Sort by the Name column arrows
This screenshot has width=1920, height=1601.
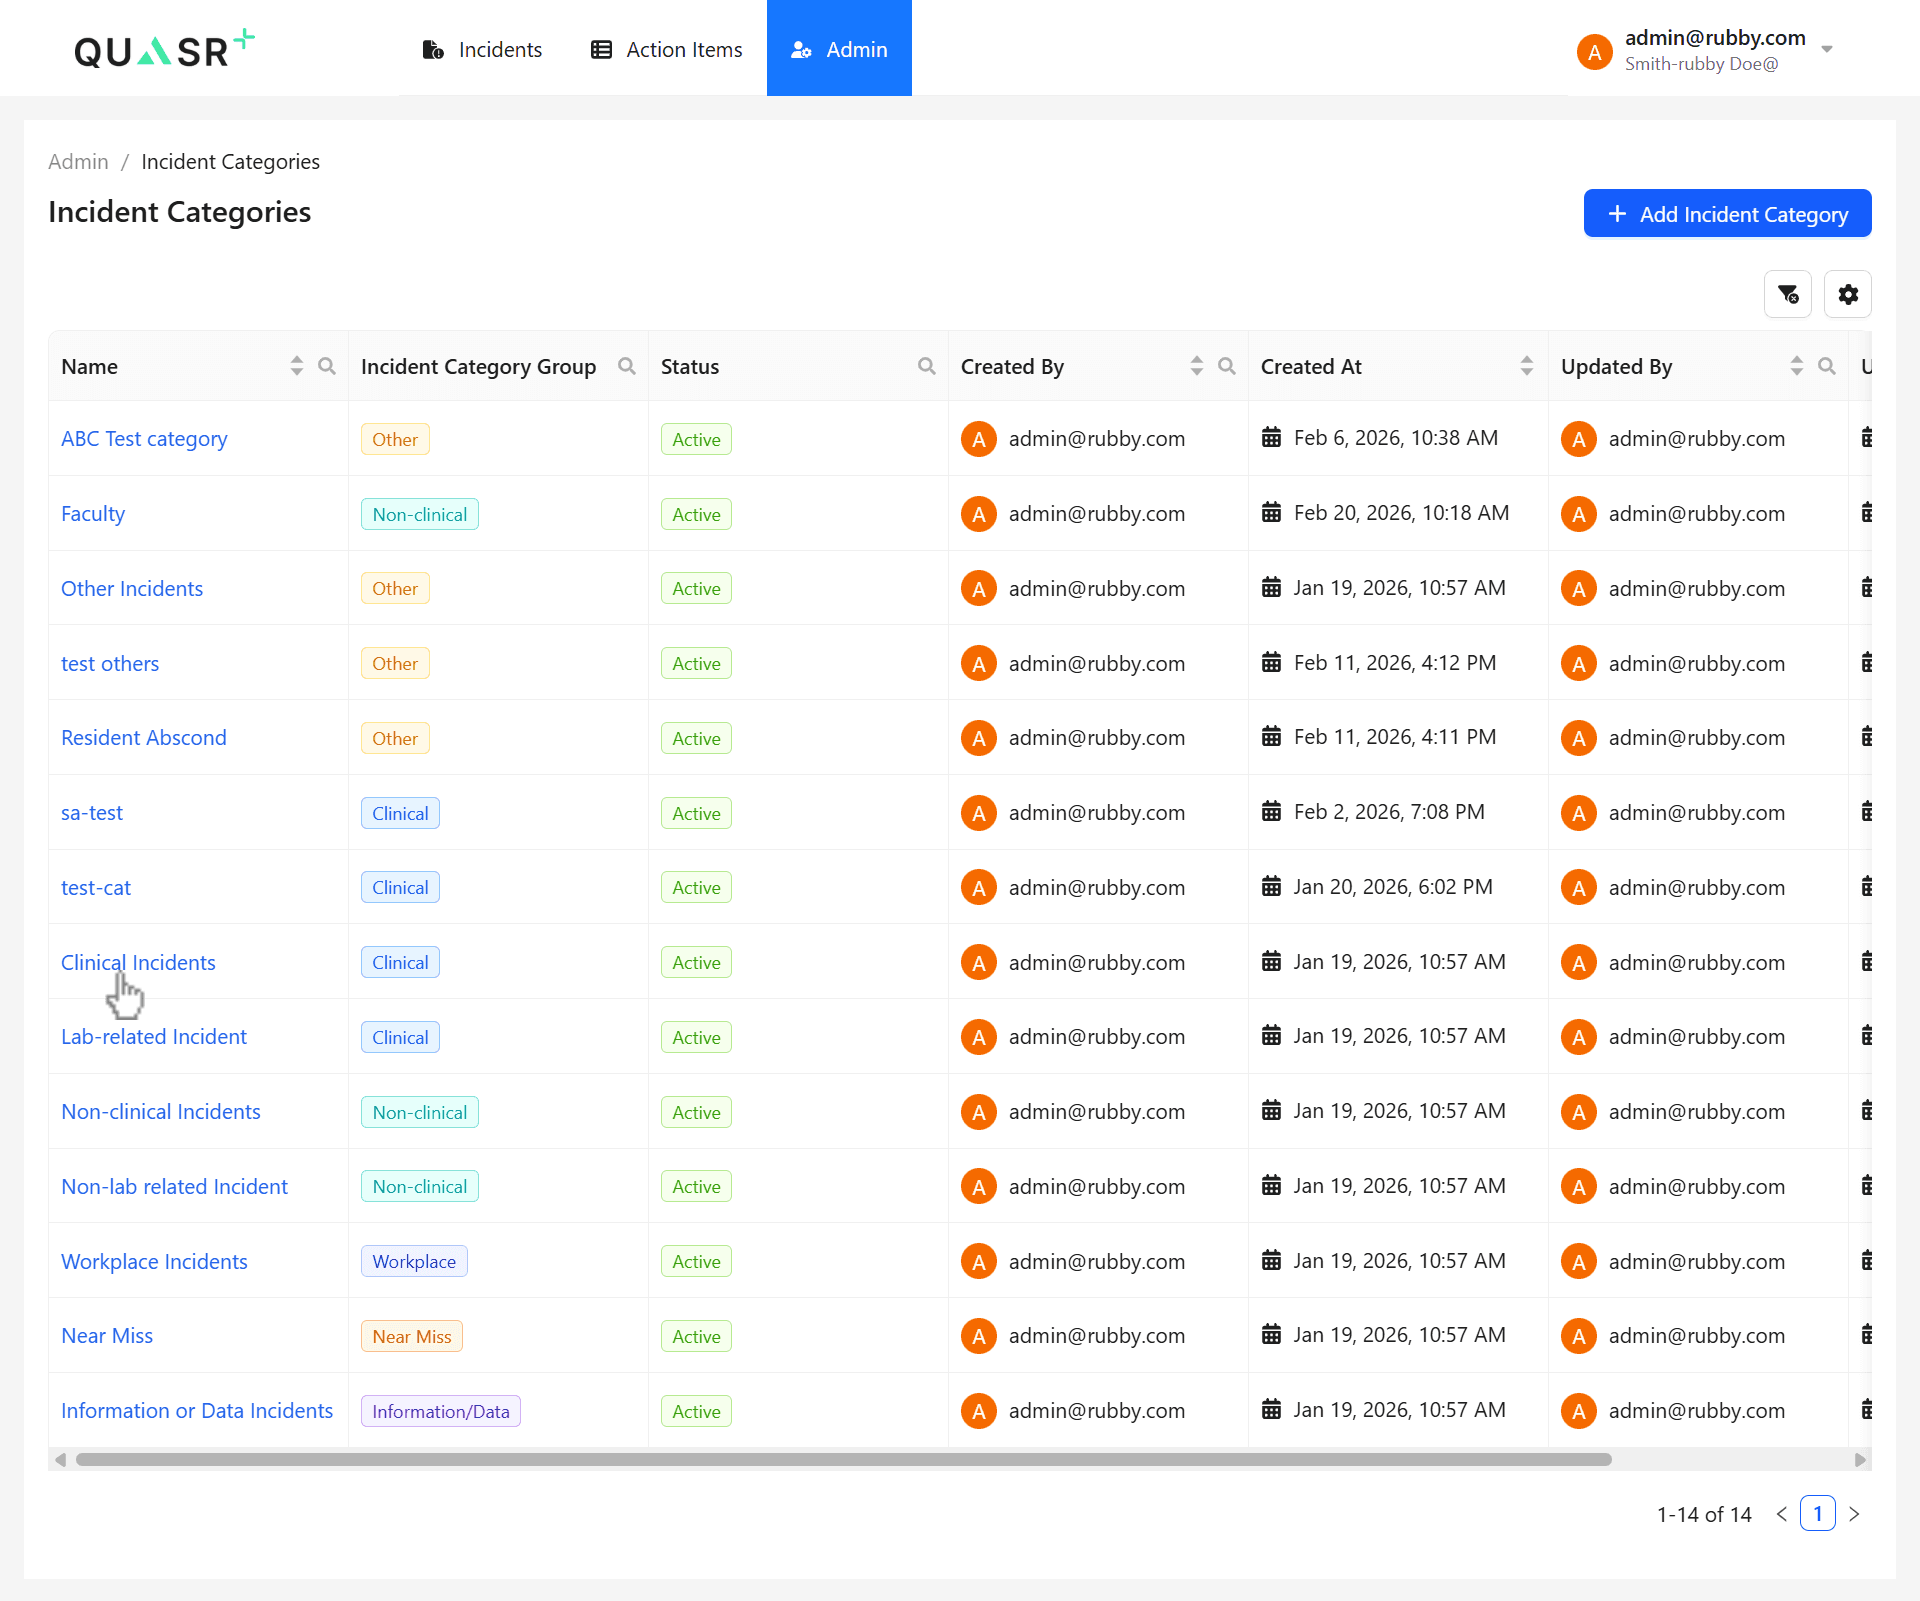click(297, 366)
